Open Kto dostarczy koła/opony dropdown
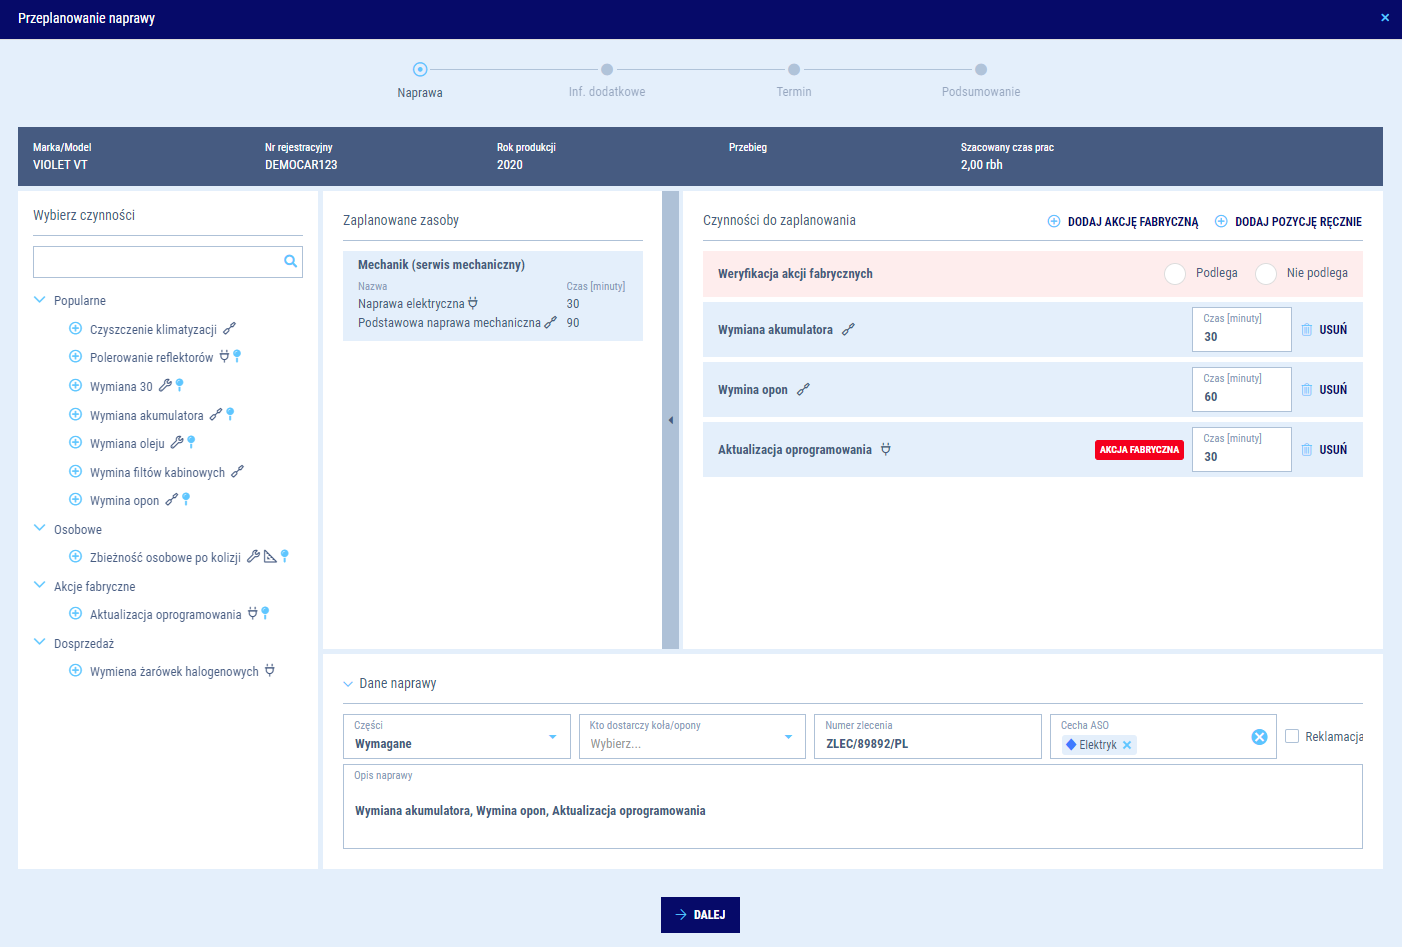The height and width of the screenshot is (947, 1402). click(788, 737)
